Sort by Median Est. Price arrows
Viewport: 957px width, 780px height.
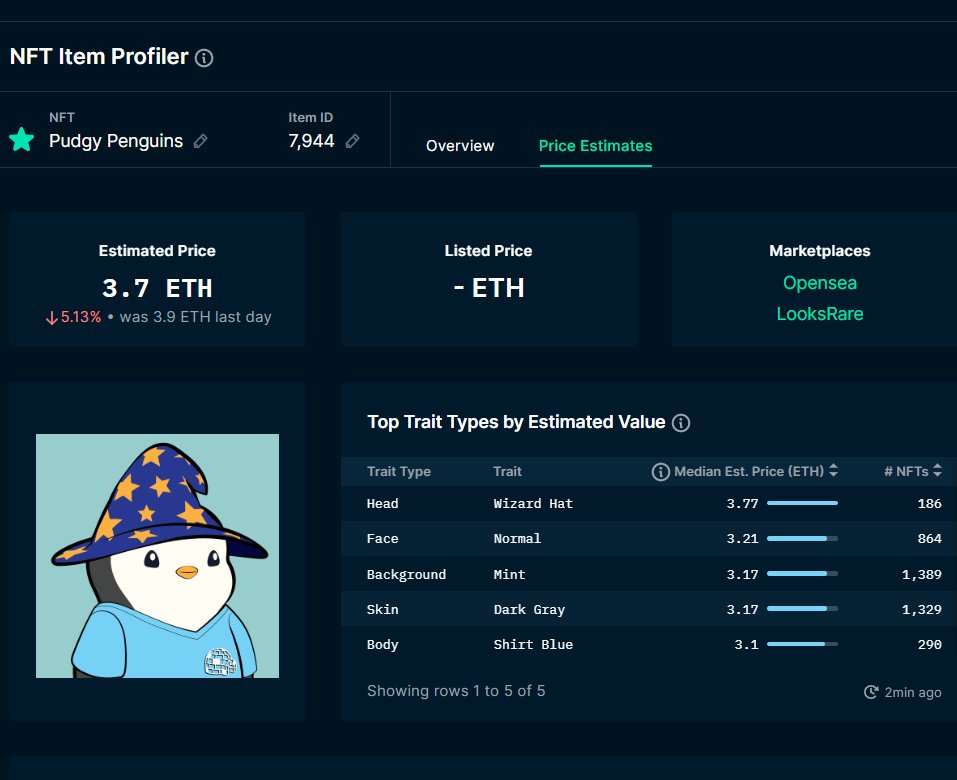(833, 471)
